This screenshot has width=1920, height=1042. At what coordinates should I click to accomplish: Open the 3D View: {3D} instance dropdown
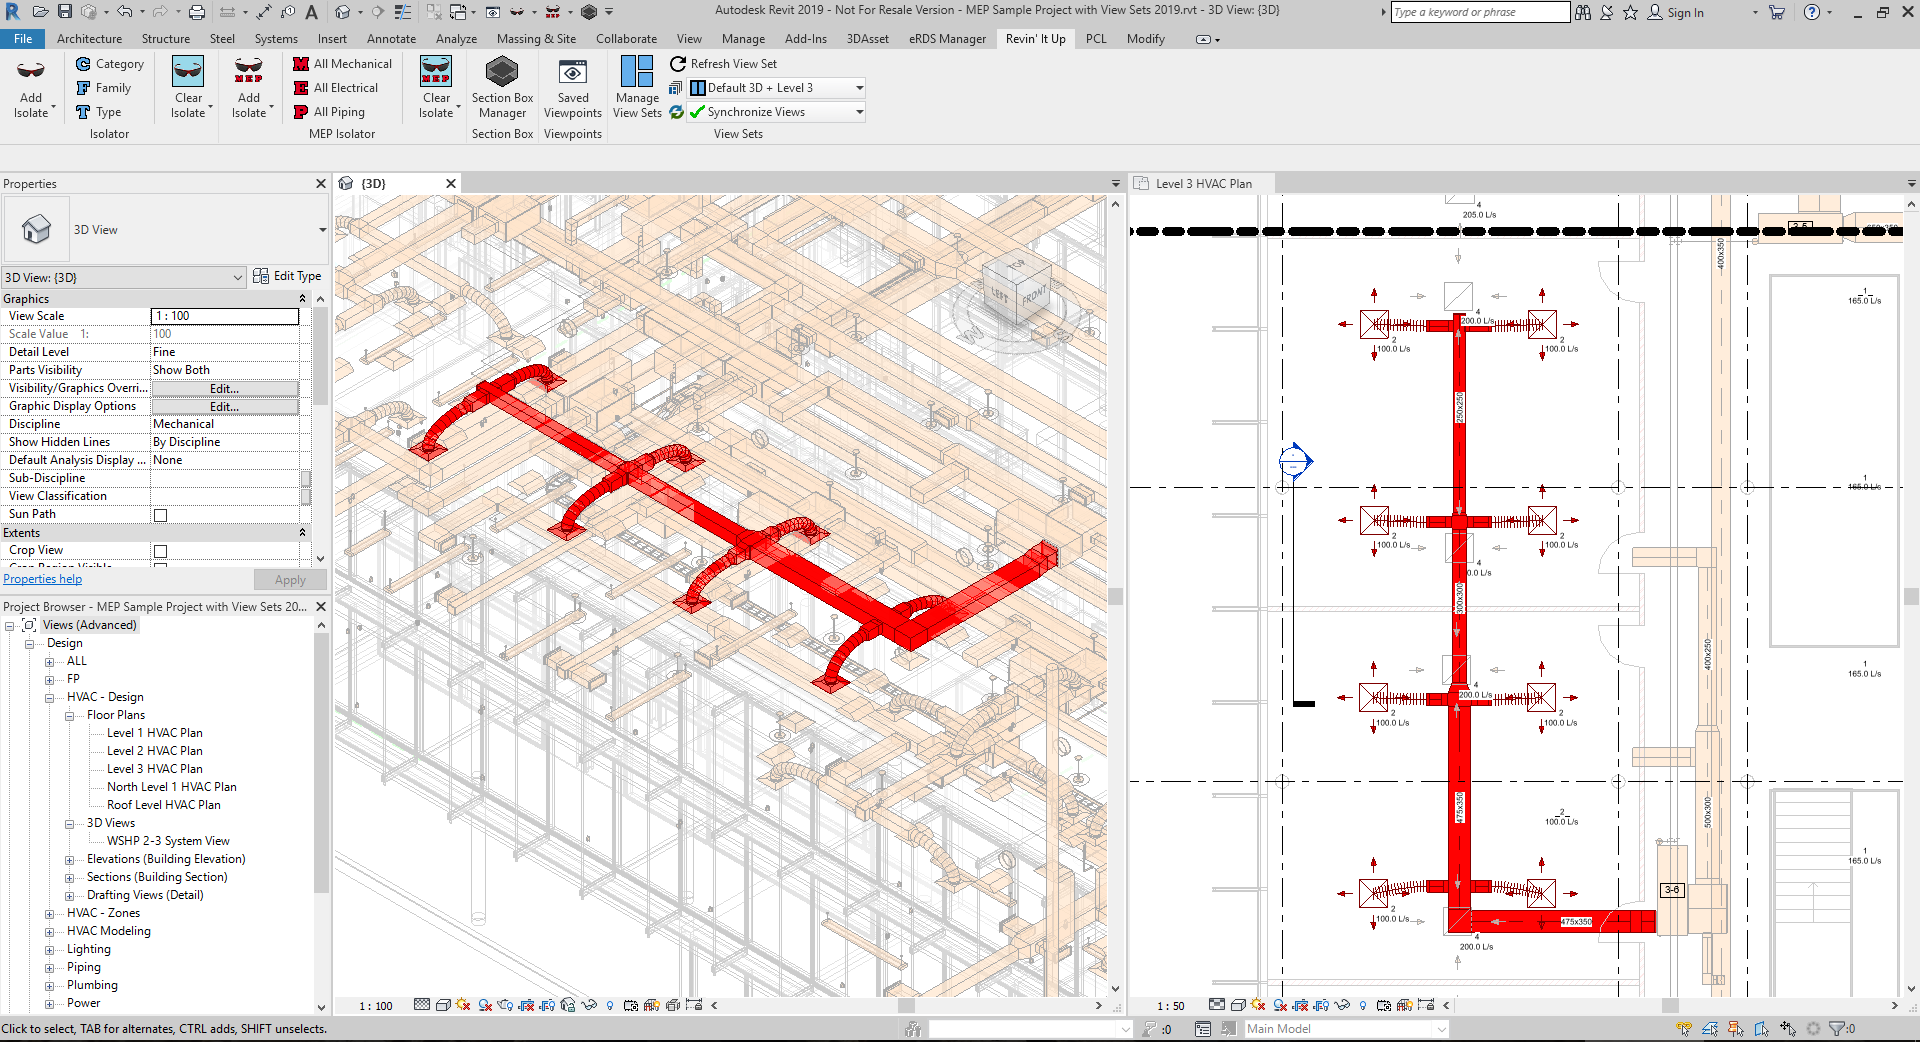[123, 277]
